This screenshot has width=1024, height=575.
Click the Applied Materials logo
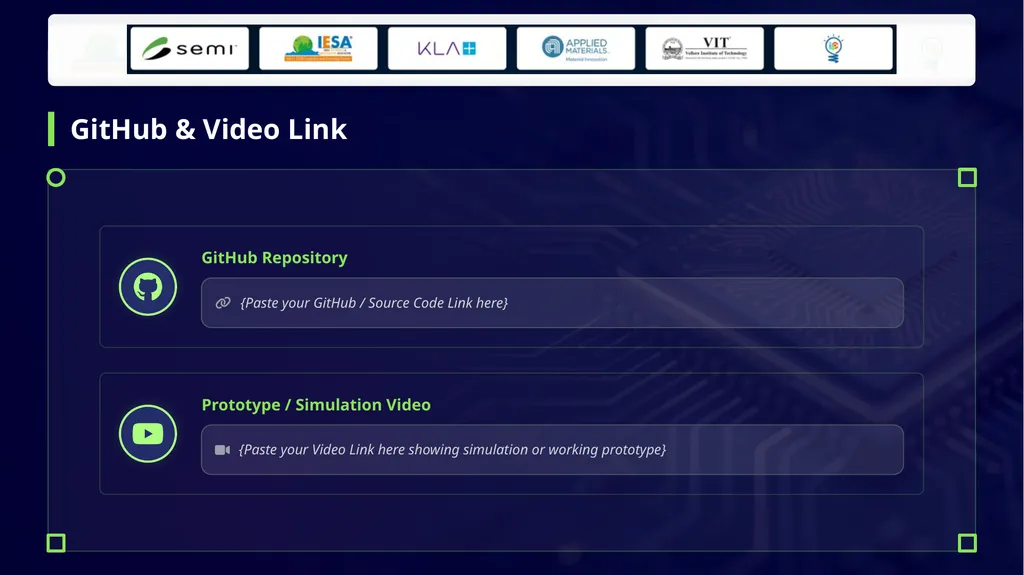click(x=575, y=48)
